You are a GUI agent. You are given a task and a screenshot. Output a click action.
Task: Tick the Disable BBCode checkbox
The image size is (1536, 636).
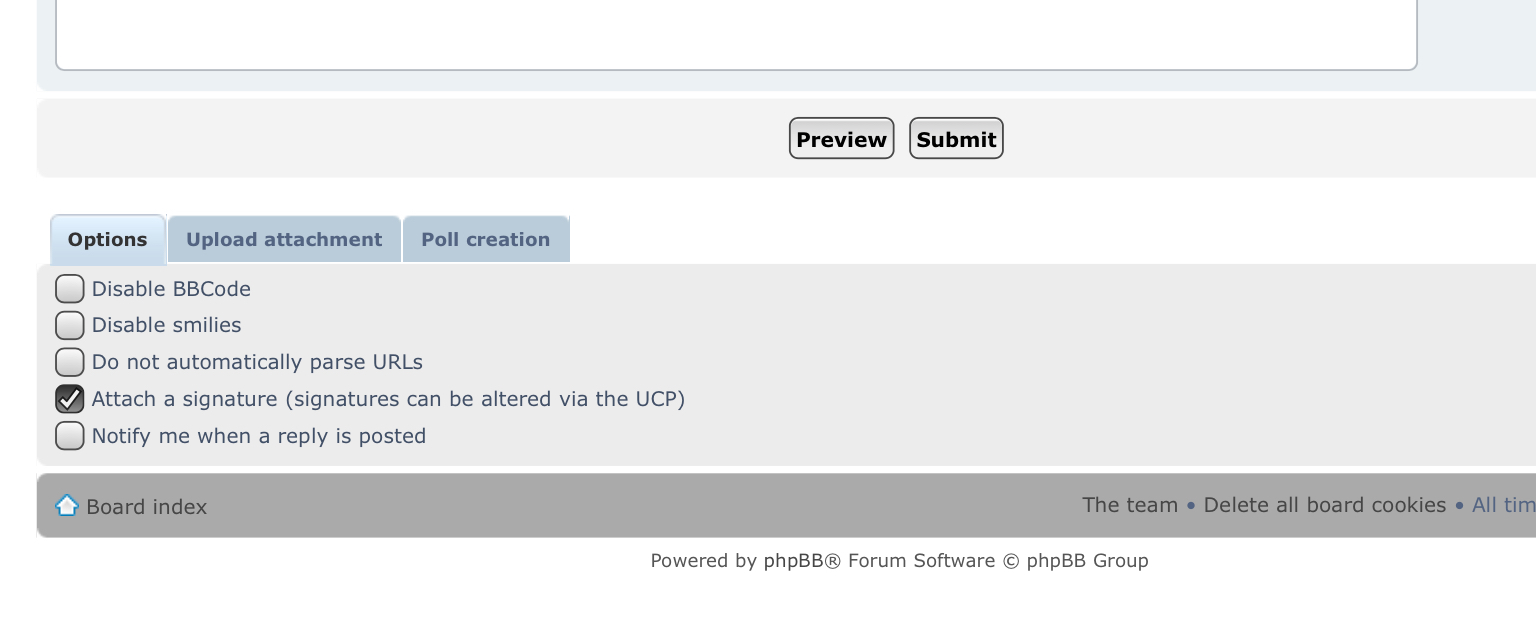[70, 289]
